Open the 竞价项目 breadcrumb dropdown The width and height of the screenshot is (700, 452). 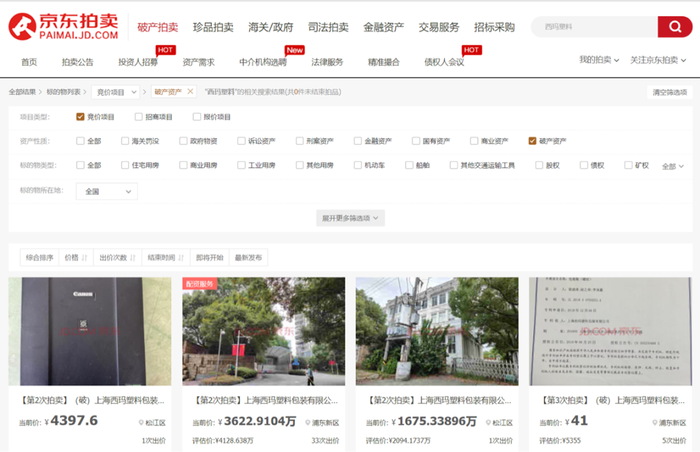116,92
